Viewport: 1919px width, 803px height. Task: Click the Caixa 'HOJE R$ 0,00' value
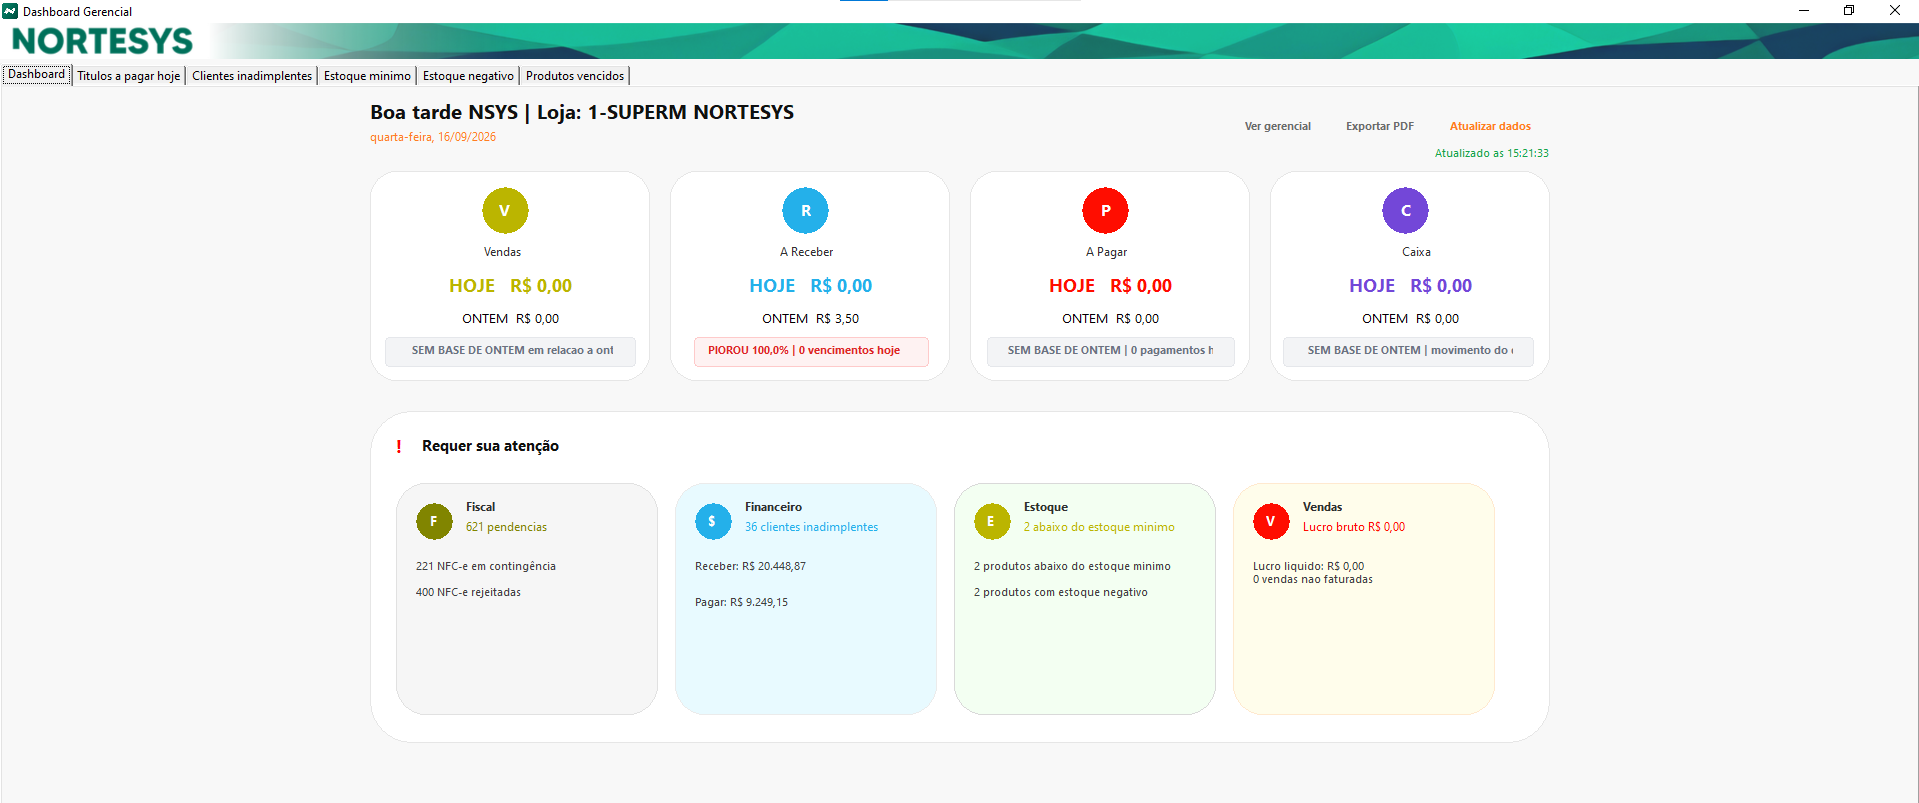pos(1410,286)
